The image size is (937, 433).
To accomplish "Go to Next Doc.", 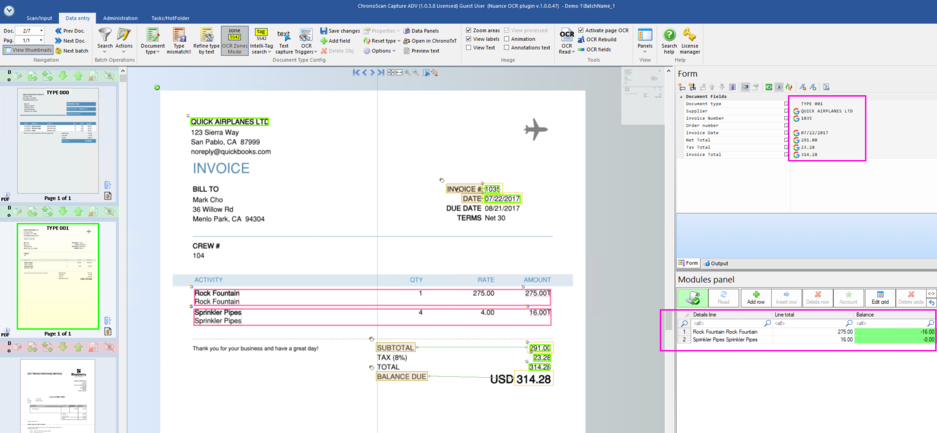I will click(72, 40).
